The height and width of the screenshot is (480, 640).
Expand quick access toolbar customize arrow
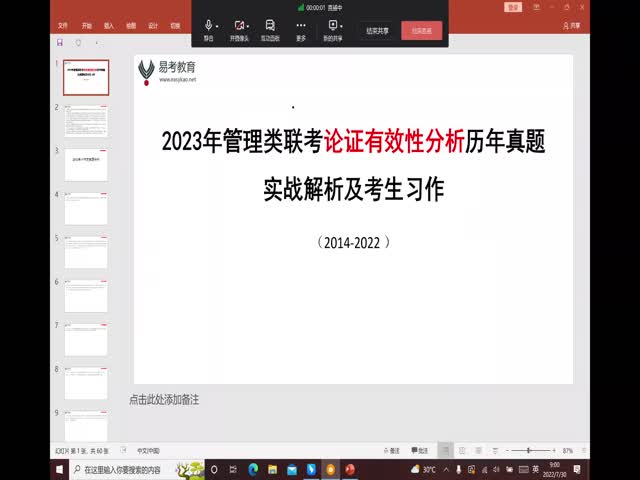(x=97, y=43)
